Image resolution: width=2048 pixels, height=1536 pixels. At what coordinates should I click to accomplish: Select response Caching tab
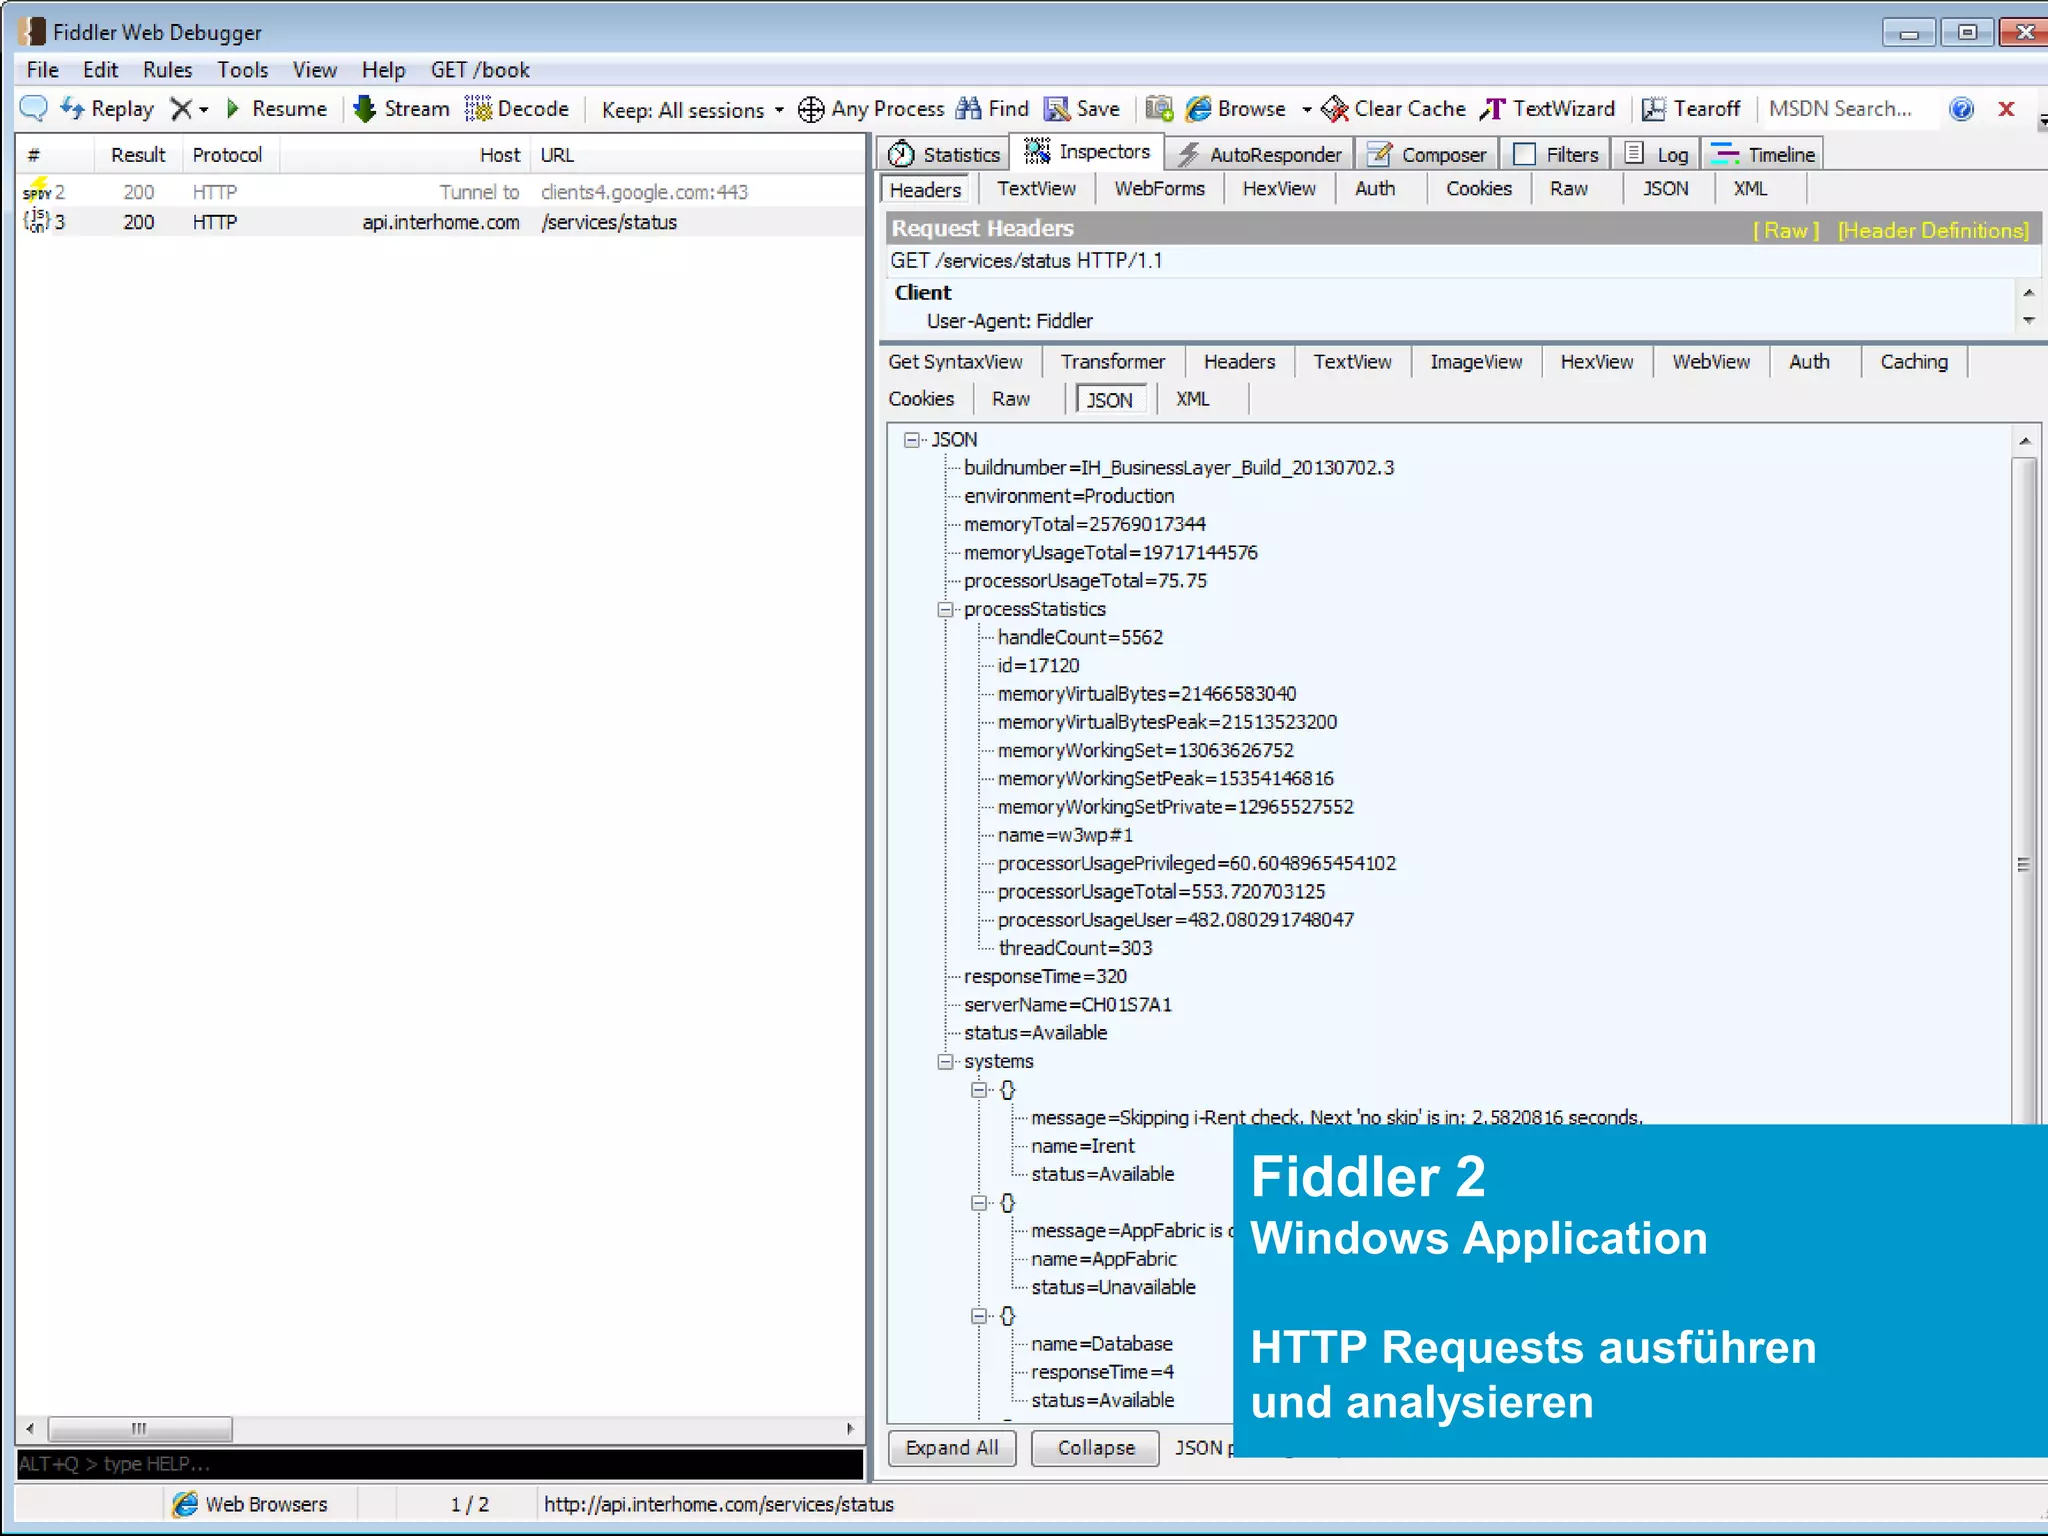pos(1914,362)
